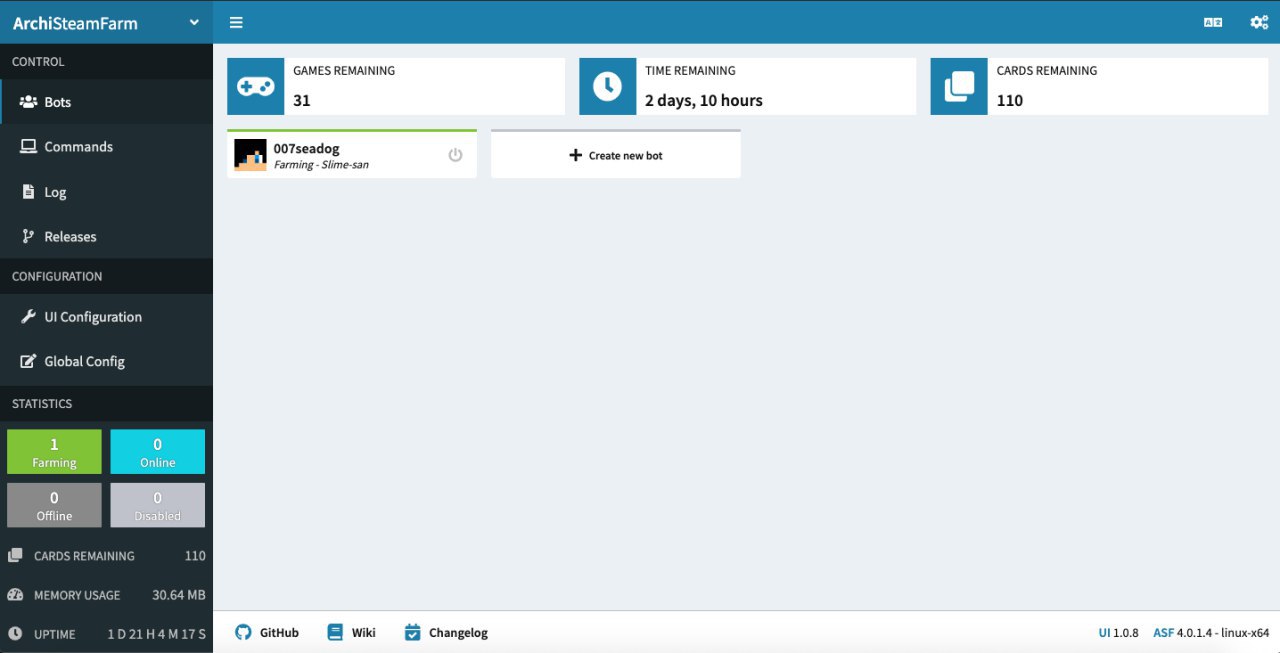This screenshot has width=1280, height=653.
Task: Click the Wiki book icon in the footer
Action: [x=334, y=632]
